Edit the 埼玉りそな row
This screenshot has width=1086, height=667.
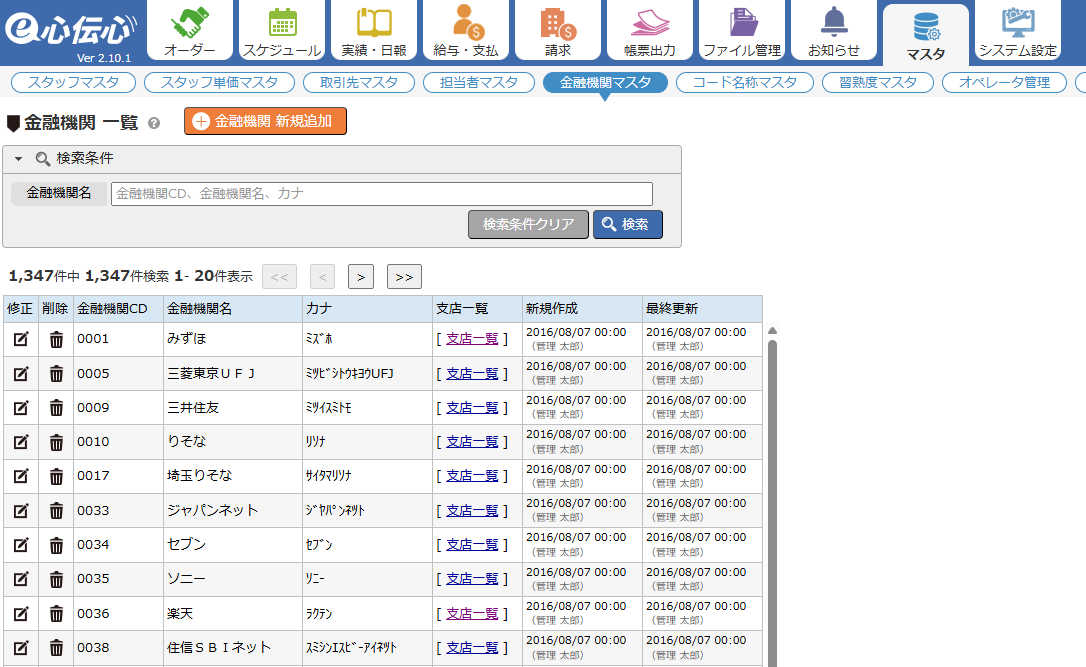coord(21,477)
